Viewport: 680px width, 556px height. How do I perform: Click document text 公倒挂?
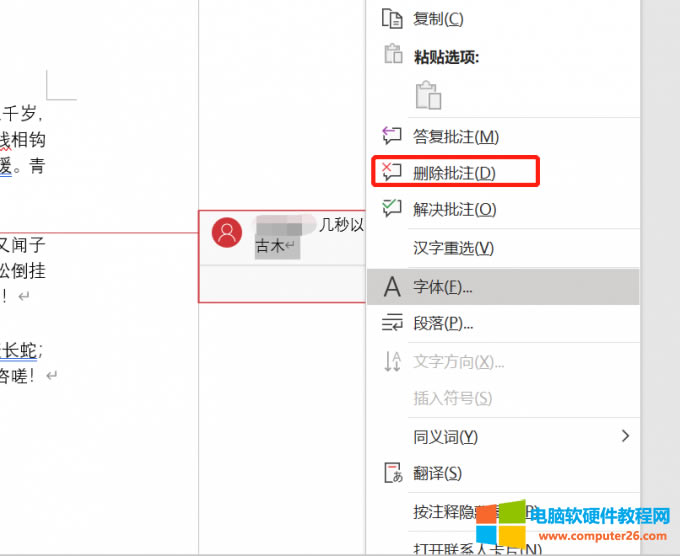(x=23, y=271)
